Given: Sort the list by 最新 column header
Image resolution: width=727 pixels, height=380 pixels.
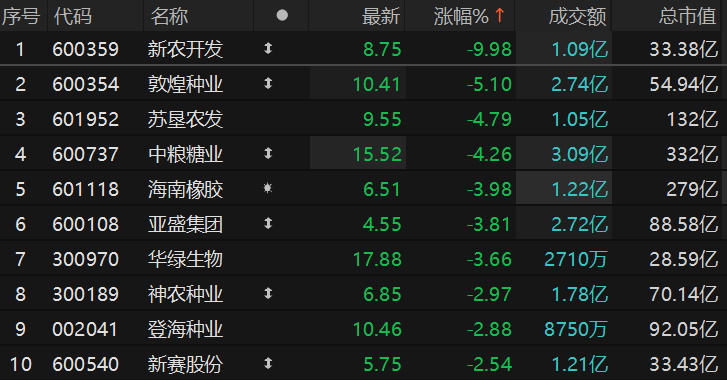Looking at the screenshot, I should point(381,16).
